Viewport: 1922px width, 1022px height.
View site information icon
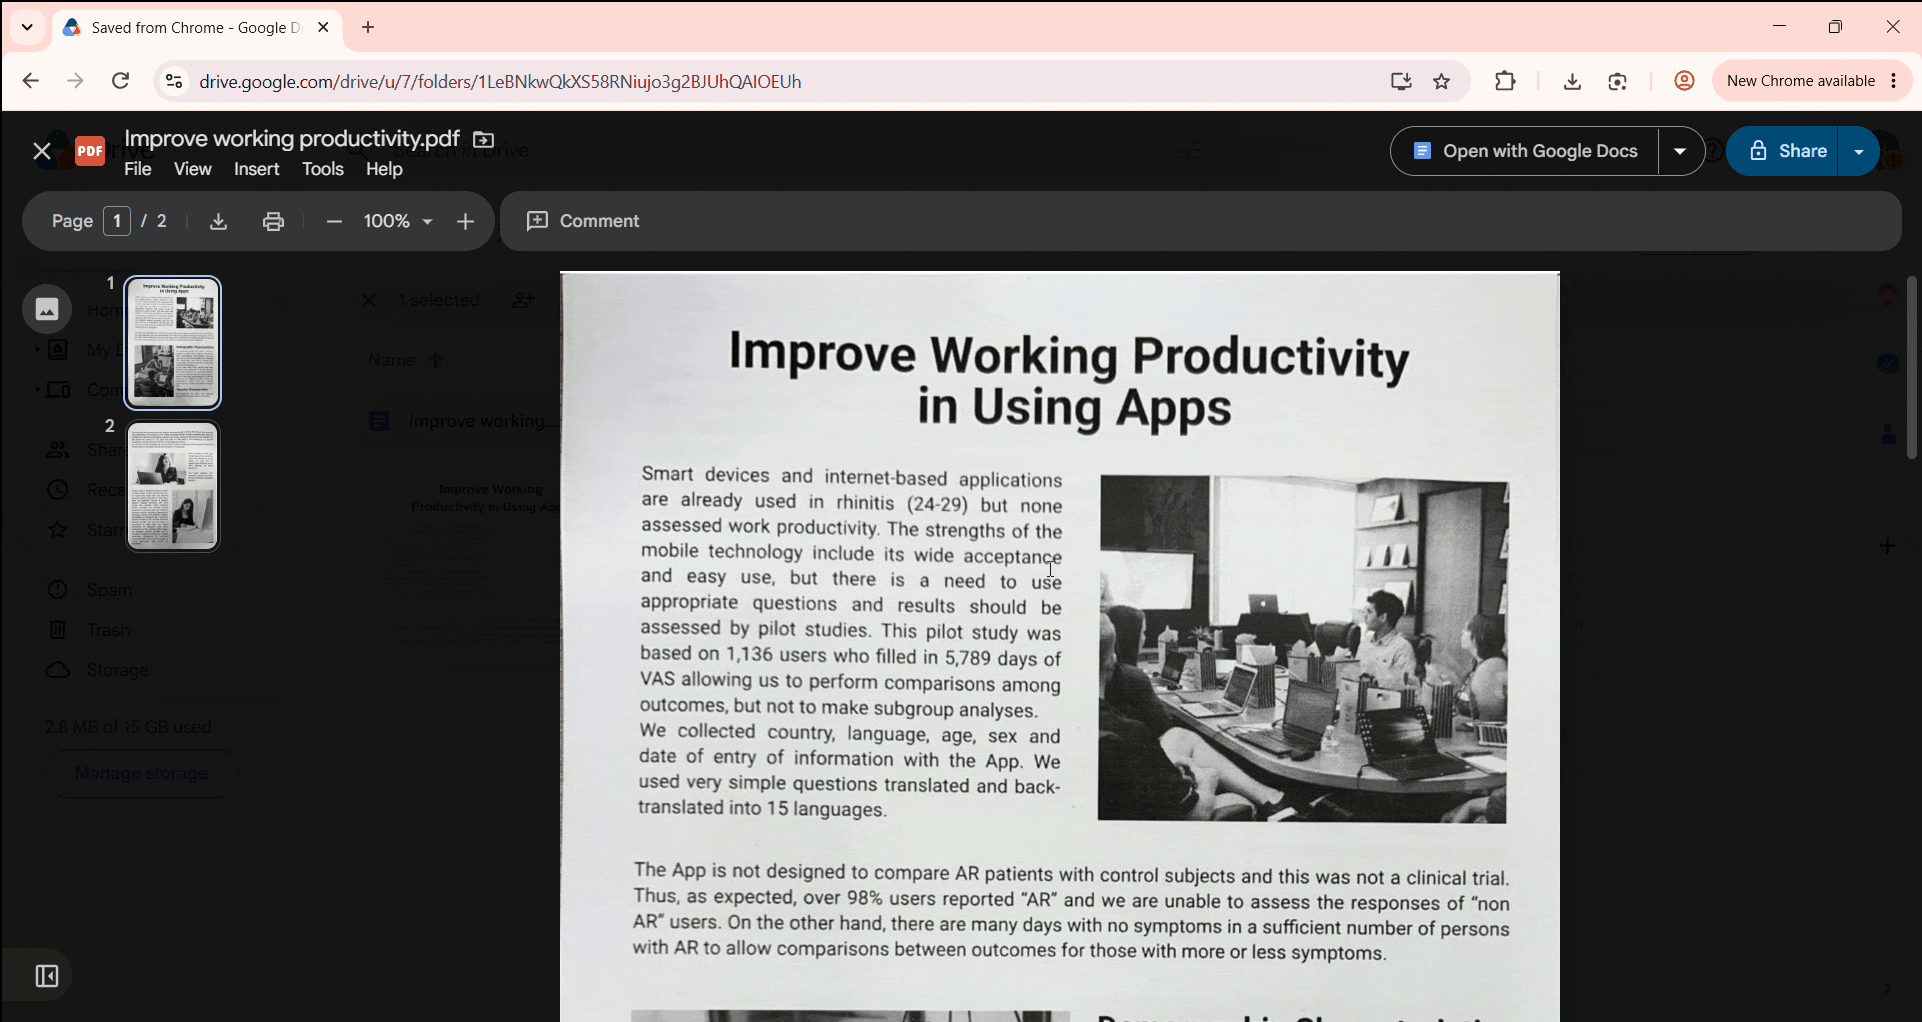coord(173,81)
